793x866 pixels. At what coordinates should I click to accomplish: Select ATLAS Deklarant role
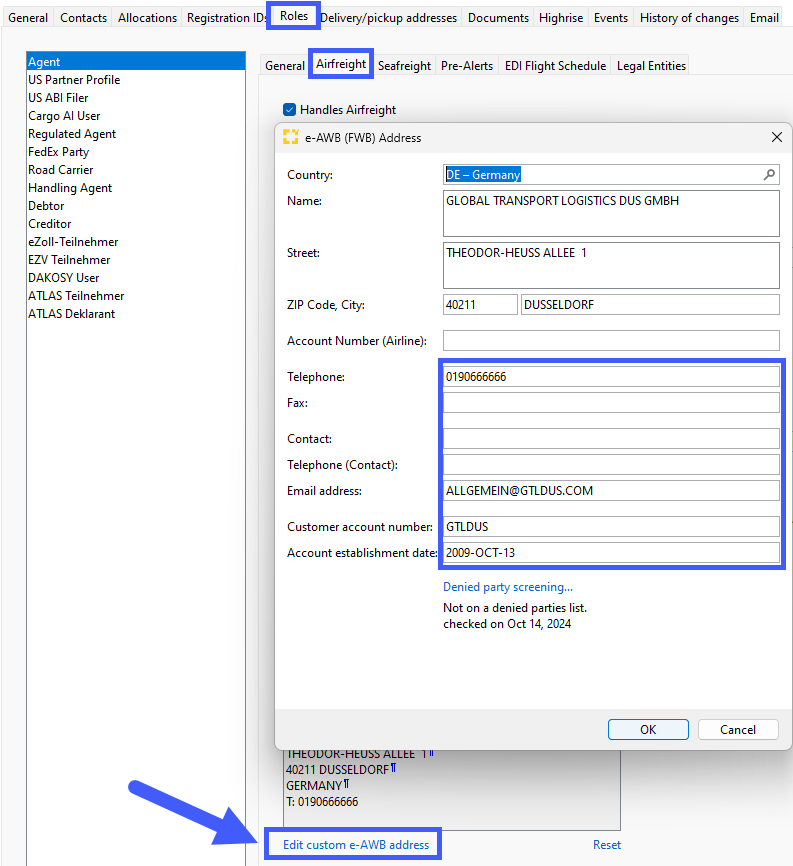tap(71, 314)
